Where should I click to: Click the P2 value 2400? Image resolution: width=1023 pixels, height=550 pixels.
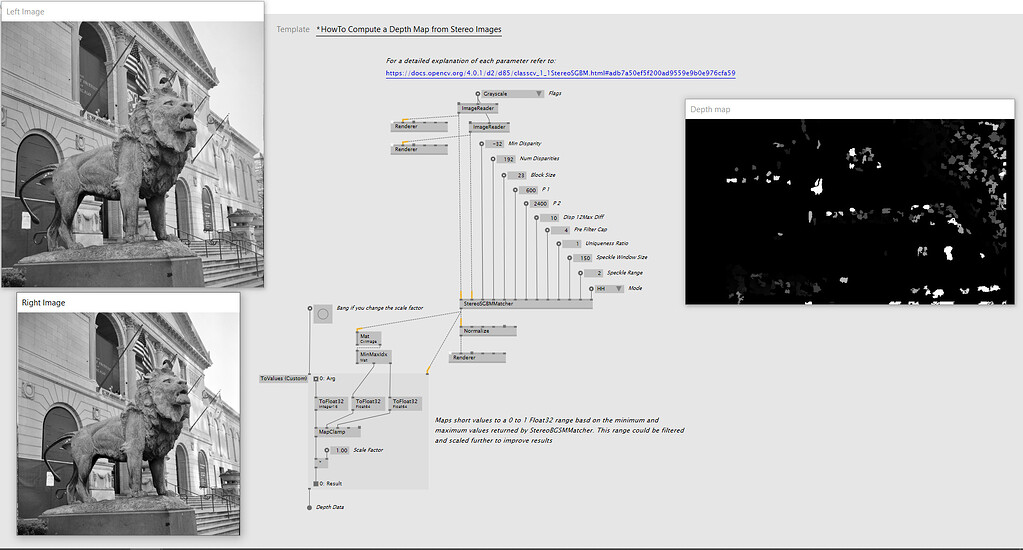tap(540, 204)
